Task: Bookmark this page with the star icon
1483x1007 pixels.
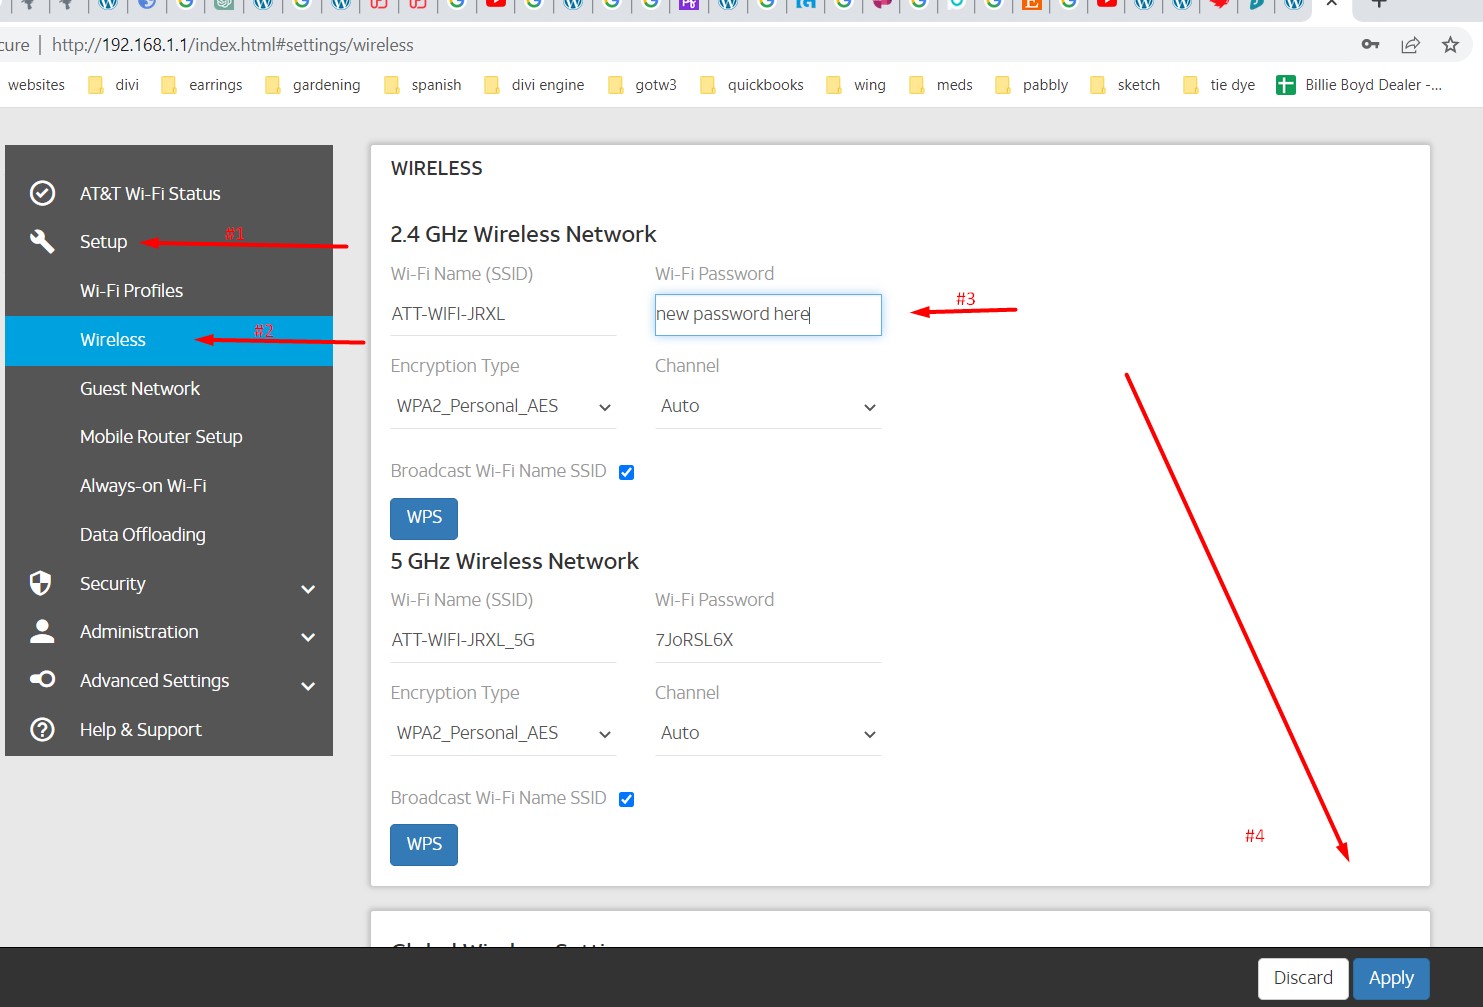Action: pyautogui.click(x=1450, y=45)
